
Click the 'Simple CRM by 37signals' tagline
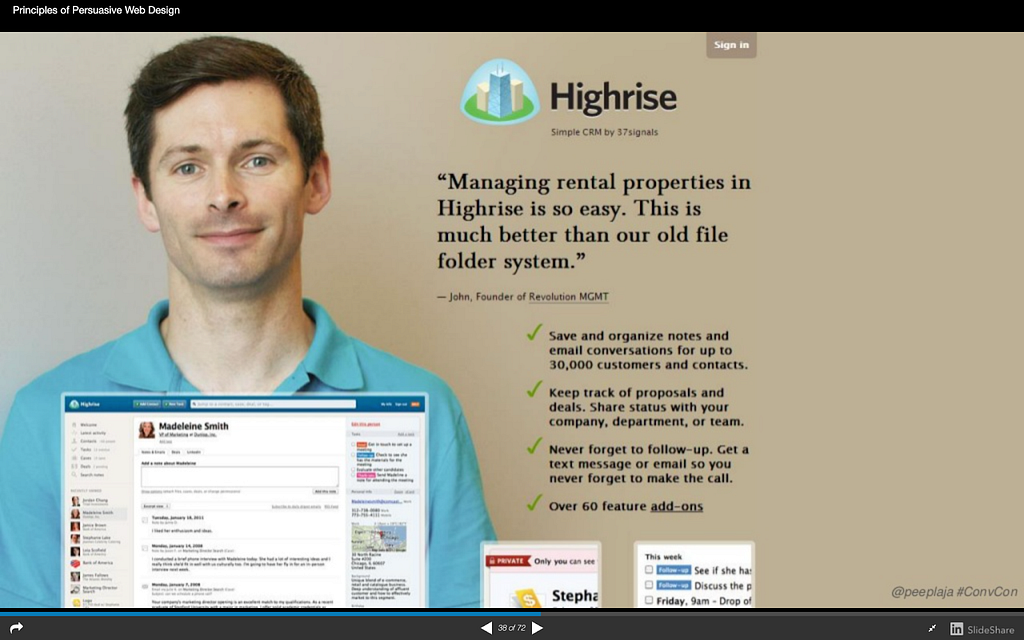604,132
